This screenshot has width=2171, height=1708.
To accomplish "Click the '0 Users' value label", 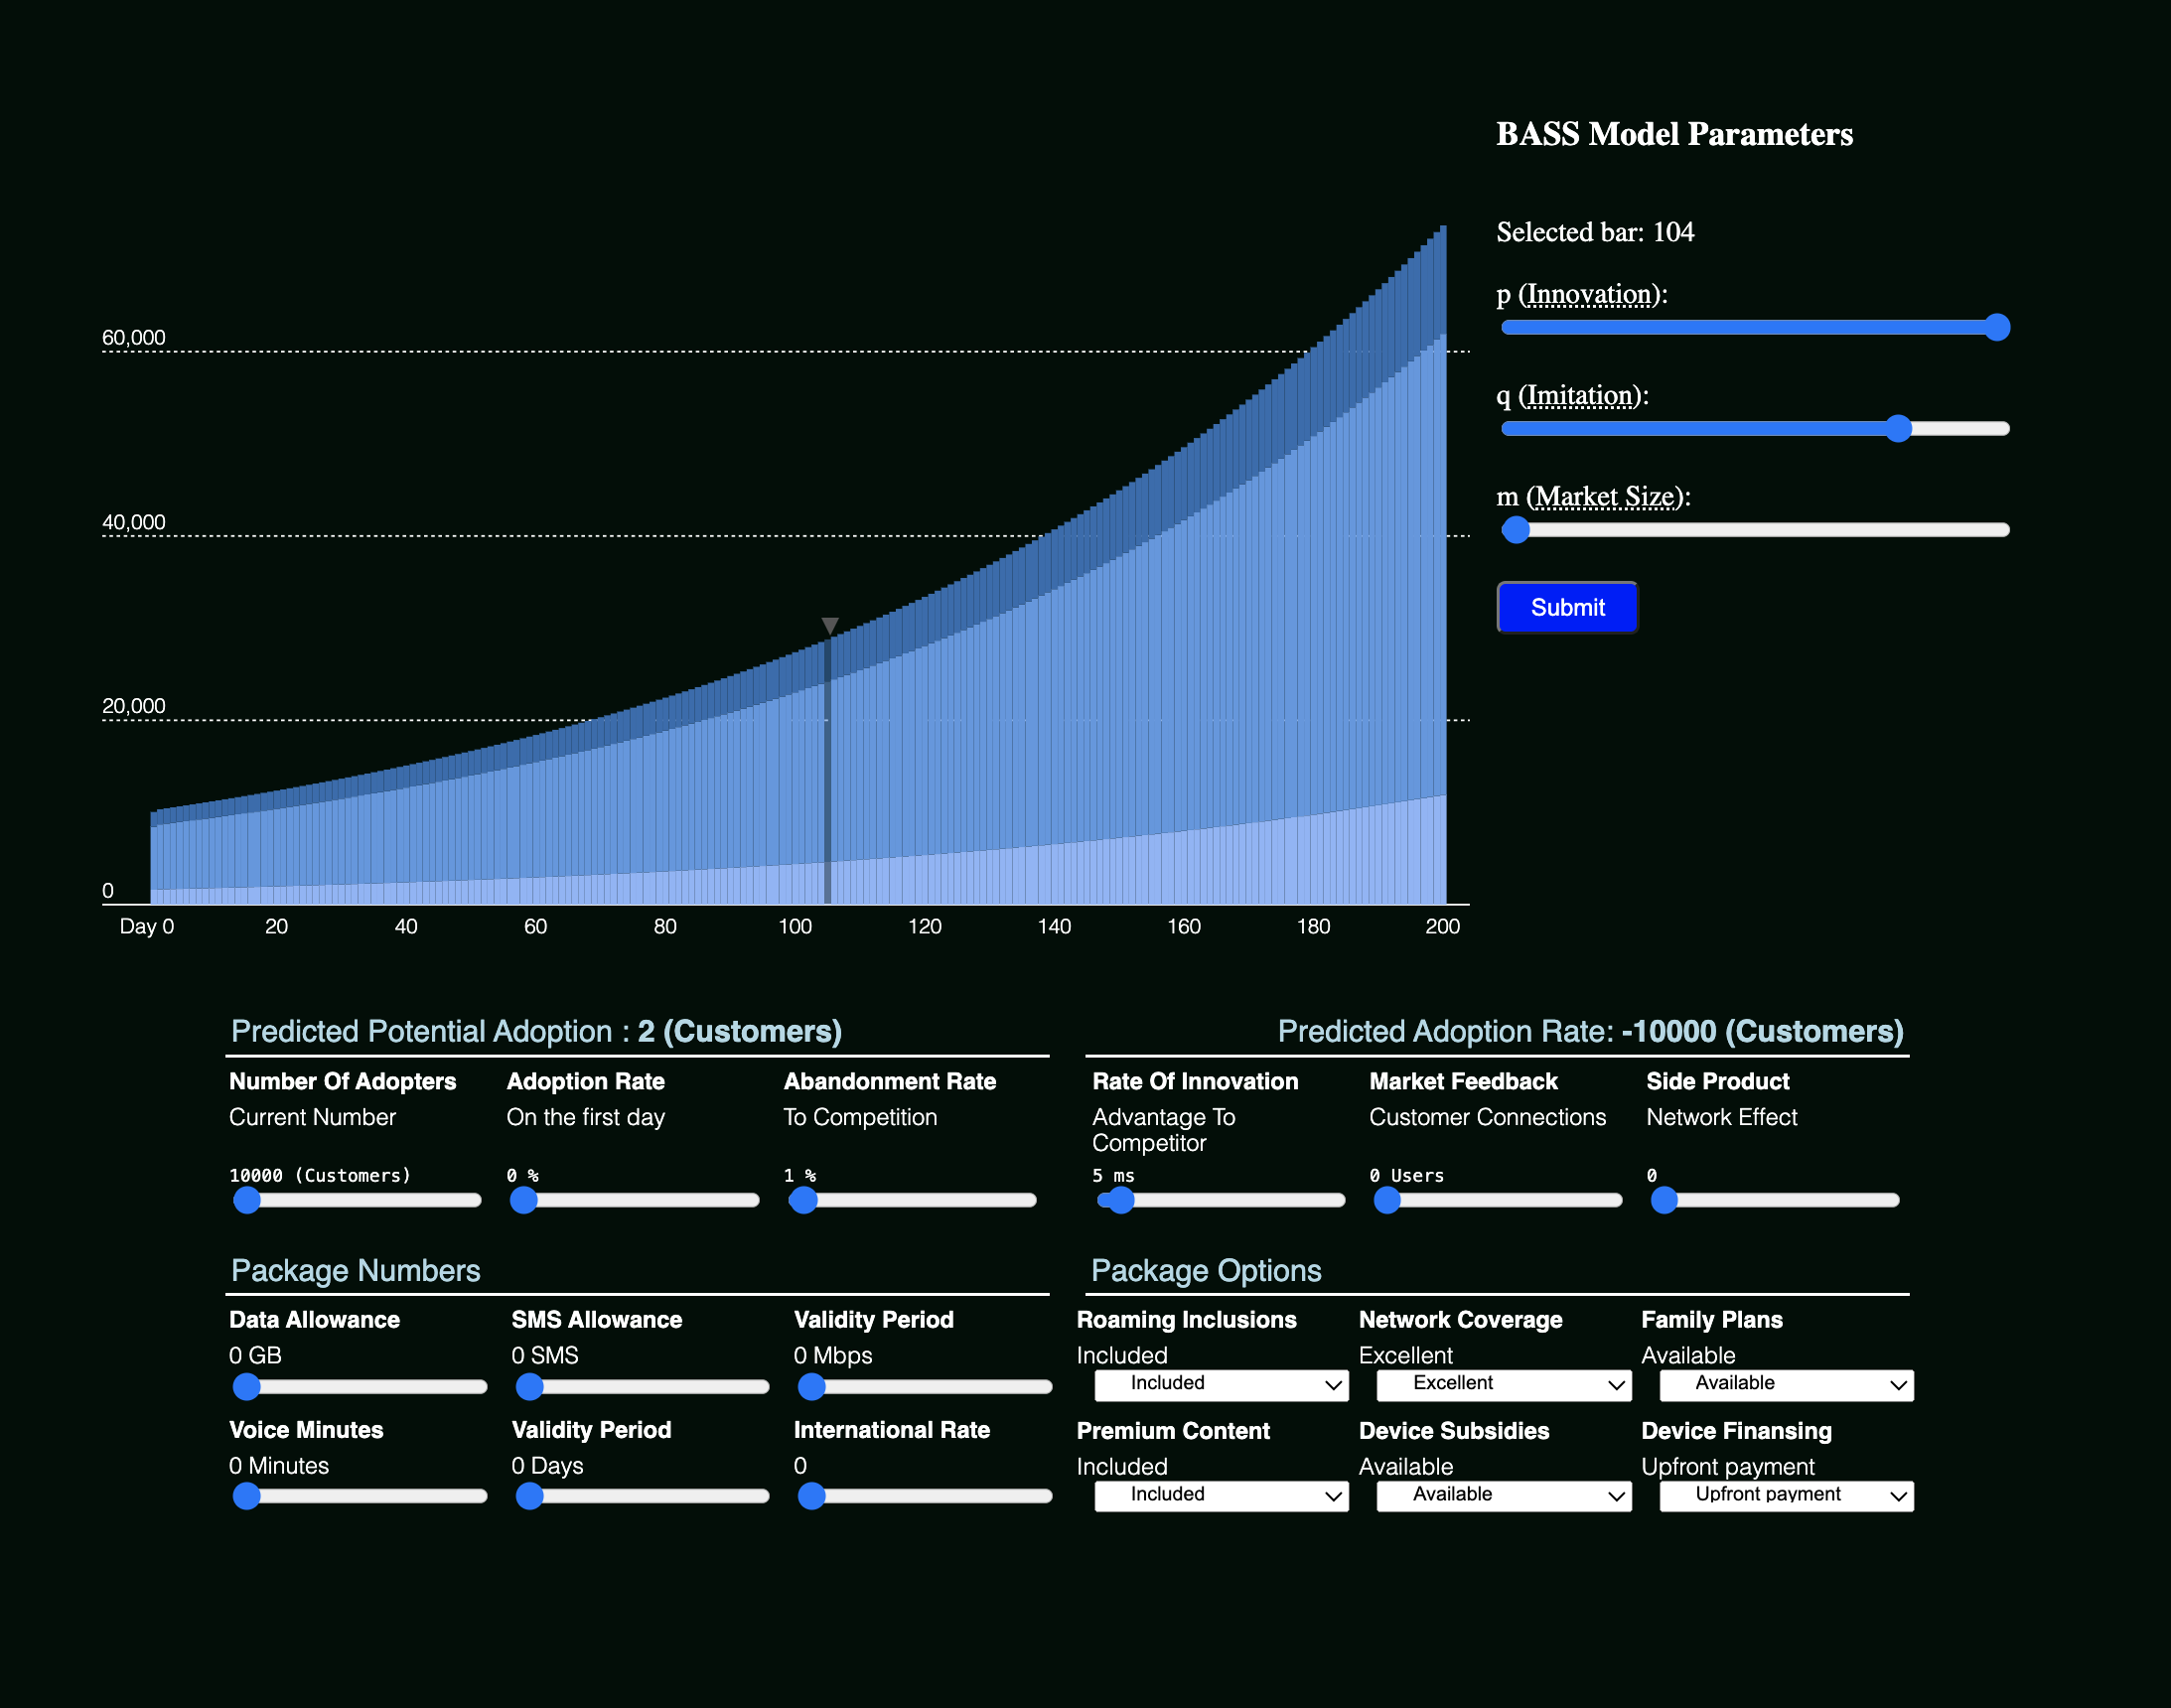I will tap(1406, 1175).
